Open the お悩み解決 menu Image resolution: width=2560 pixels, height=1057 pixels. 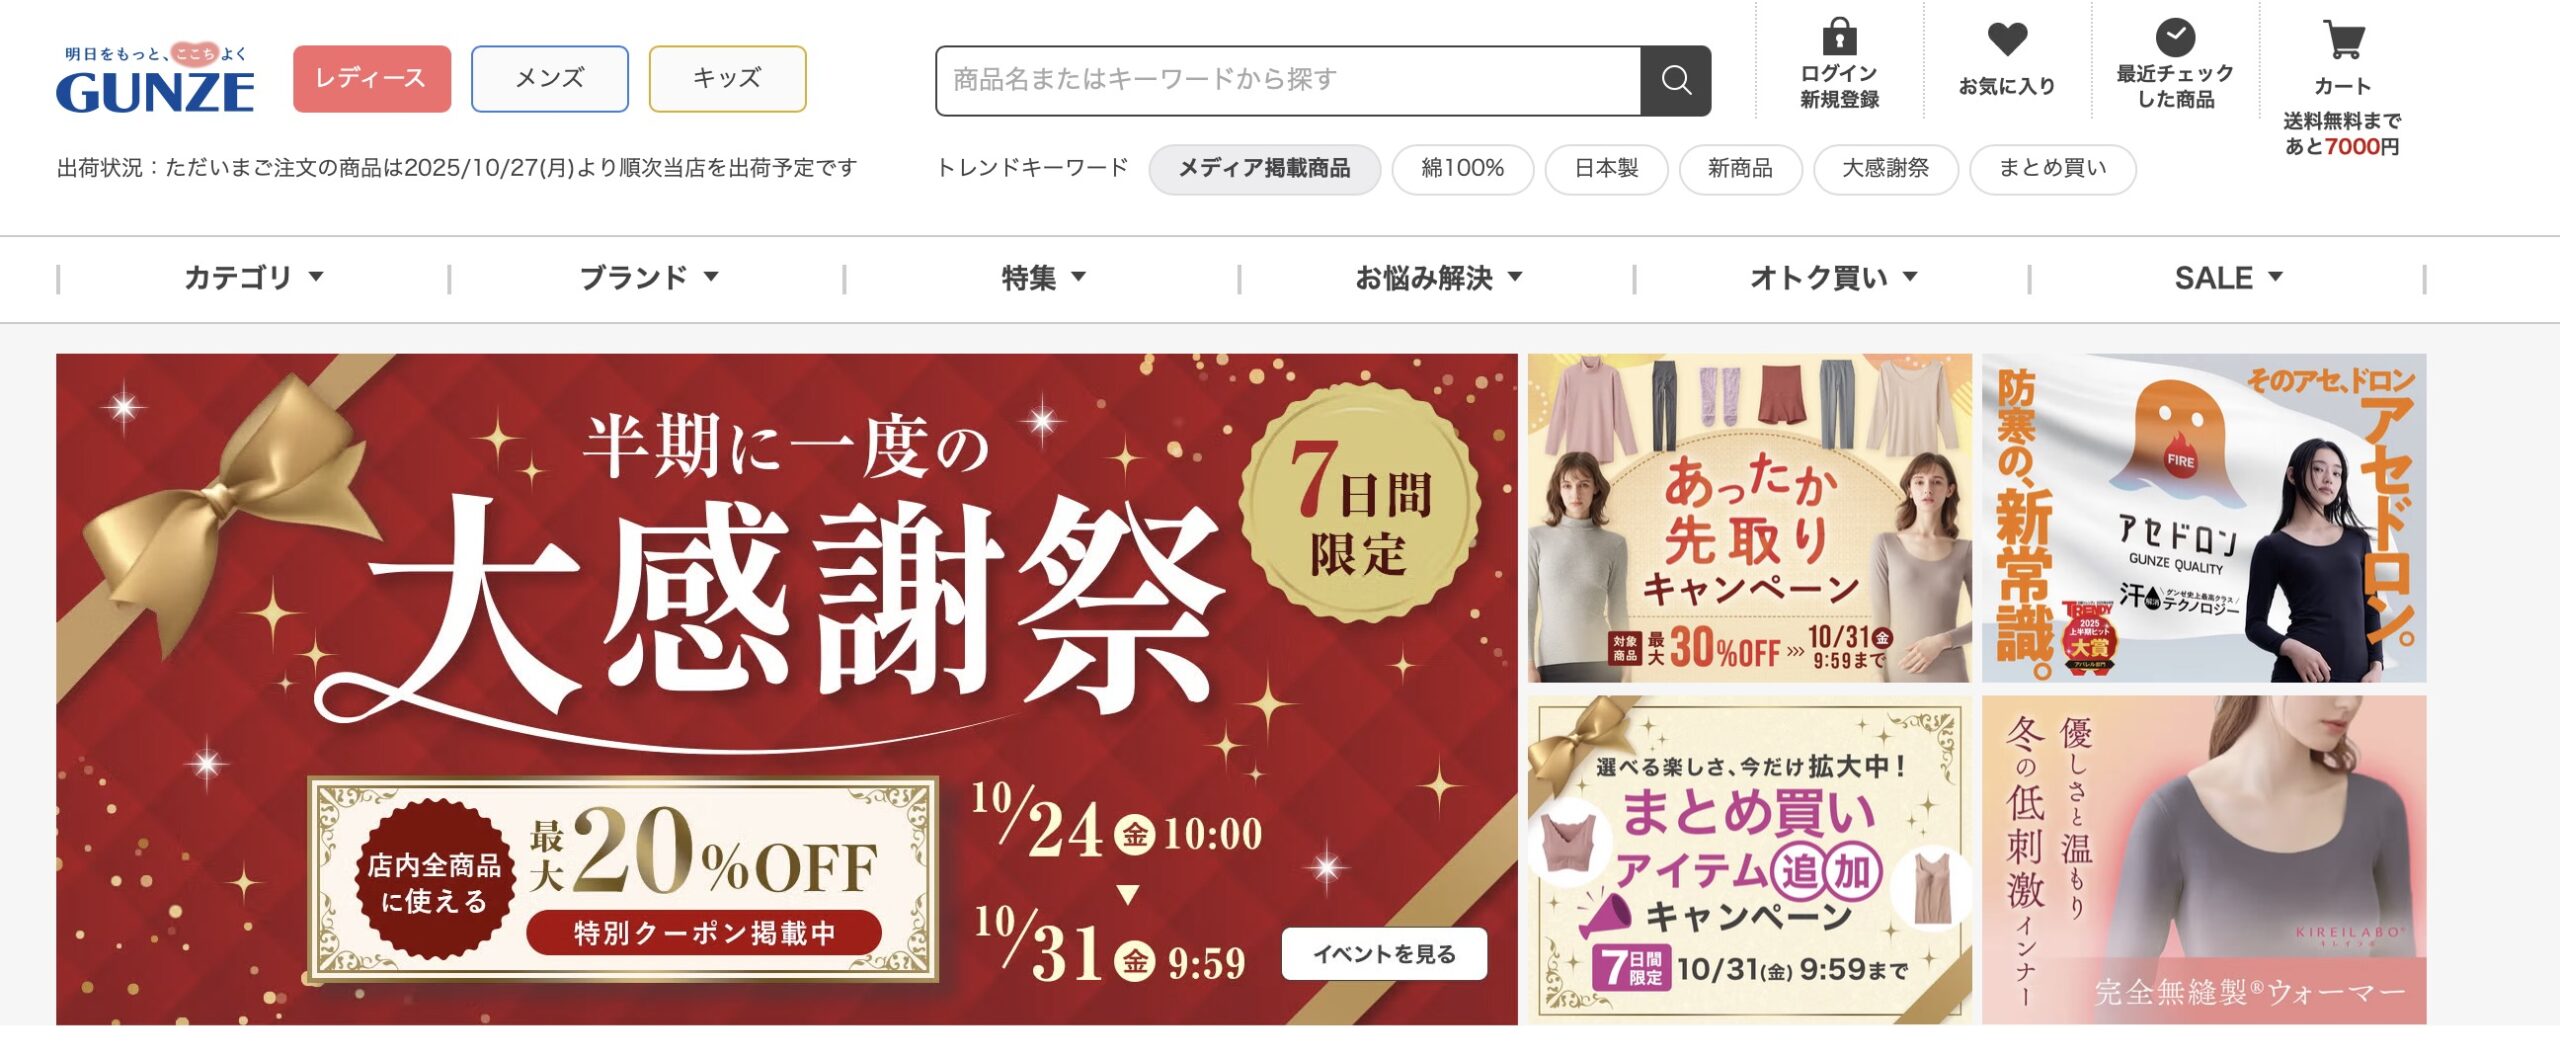coord(1438,278)
